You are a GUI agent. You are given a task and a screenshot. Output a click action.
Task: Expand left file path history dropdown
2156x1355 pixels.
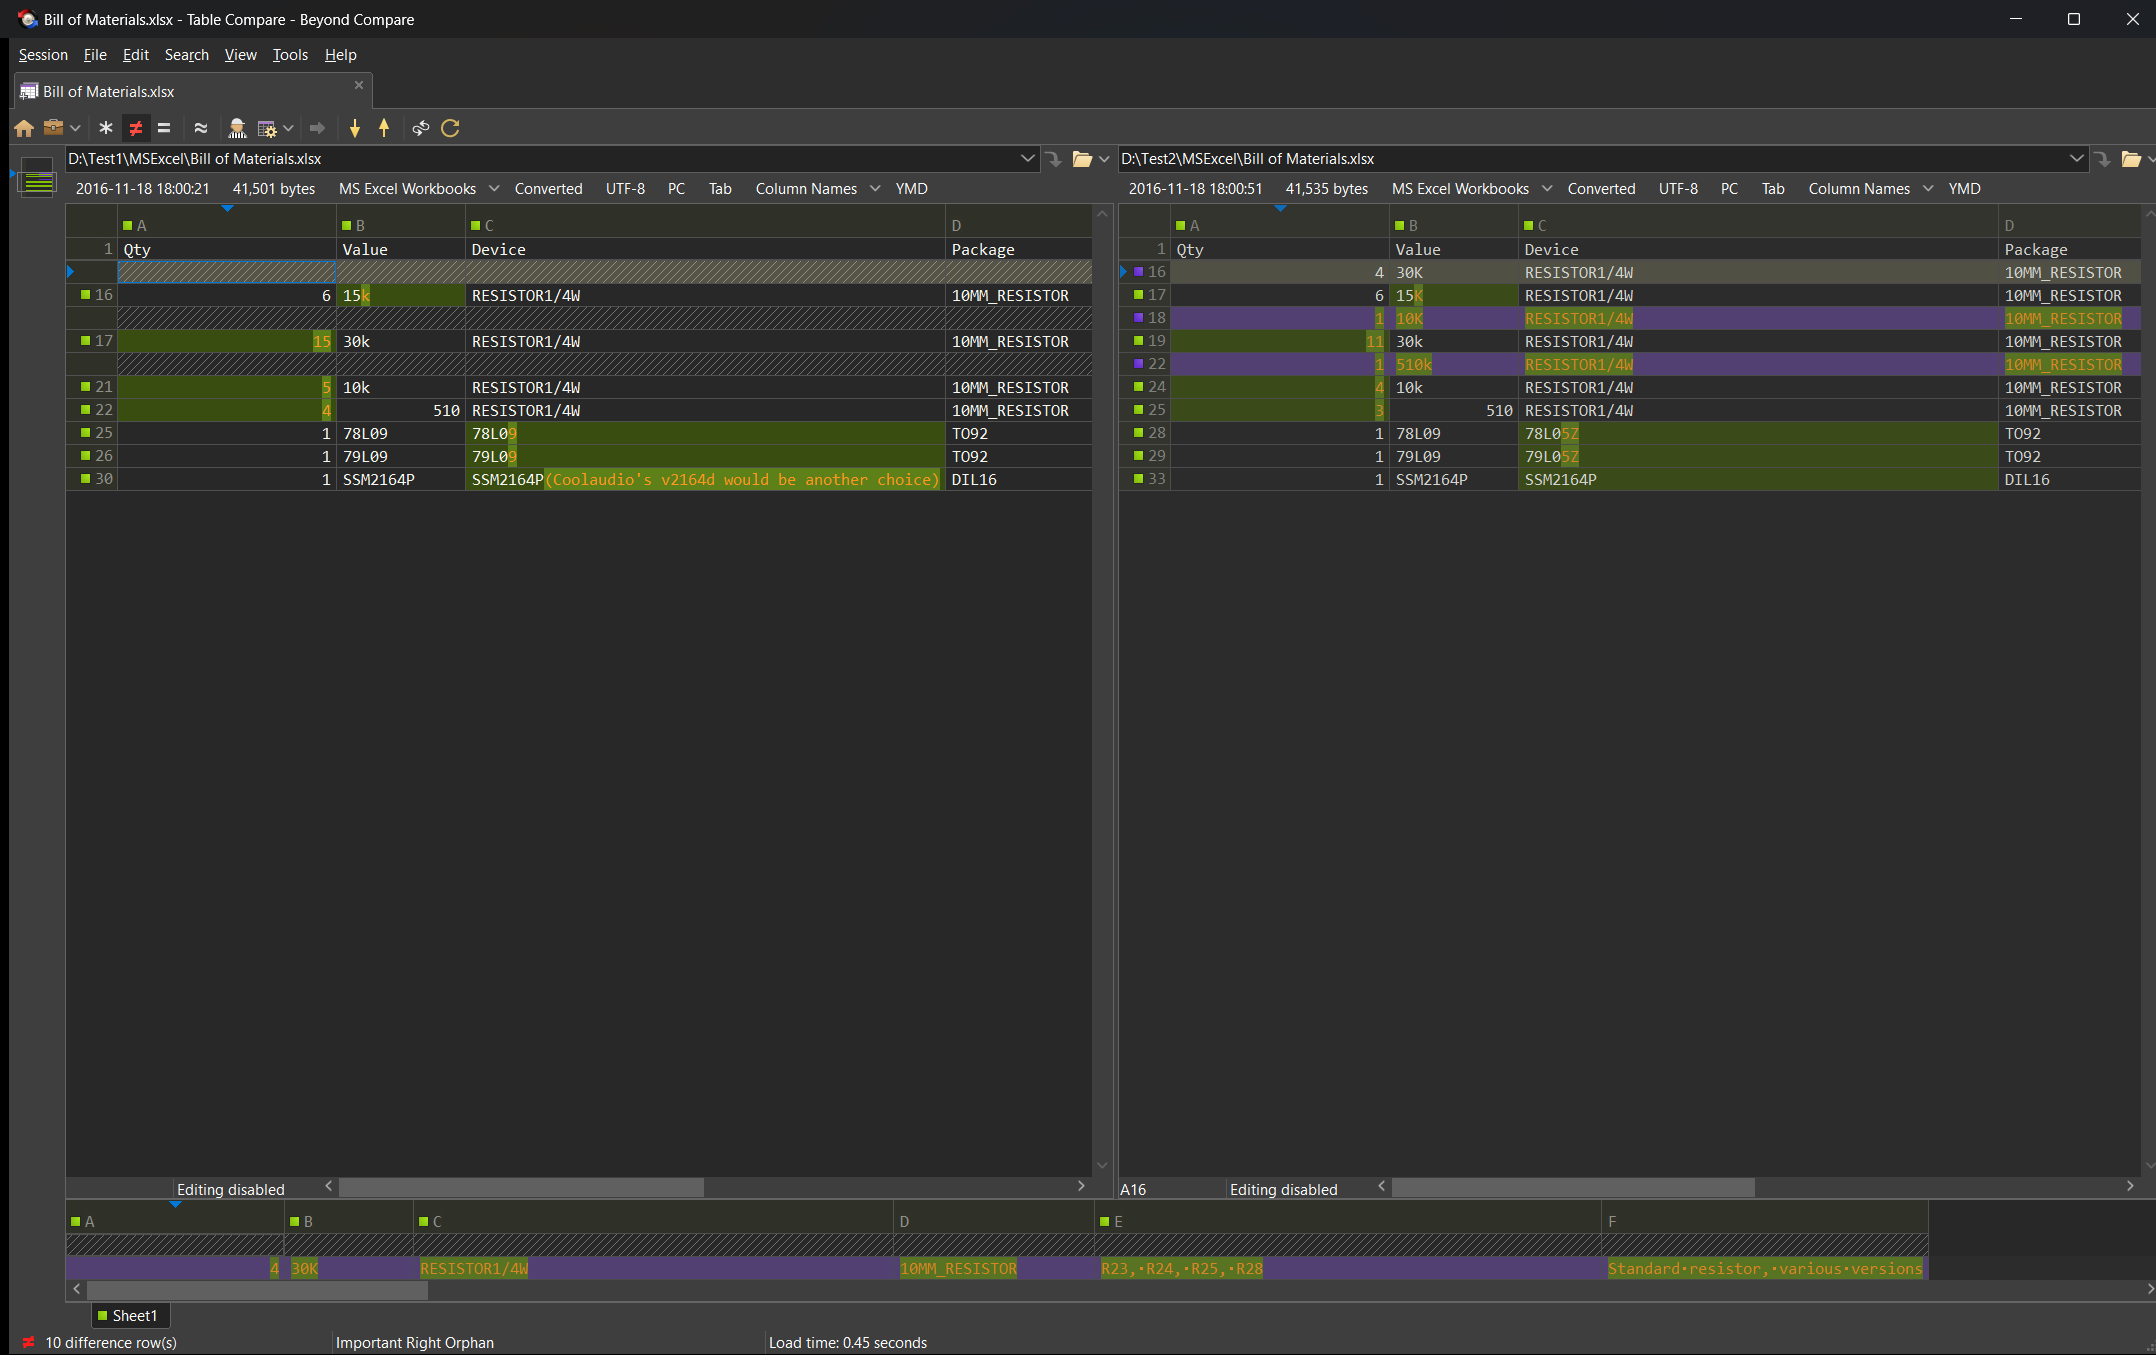tap(1027, 159)
